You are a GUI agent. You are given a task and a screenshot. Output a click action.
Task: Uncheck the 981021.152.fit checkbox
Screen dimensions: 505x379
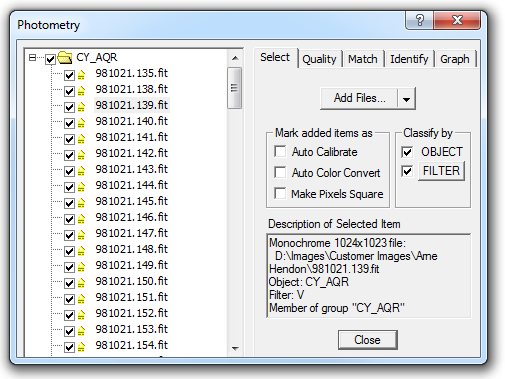69,315
